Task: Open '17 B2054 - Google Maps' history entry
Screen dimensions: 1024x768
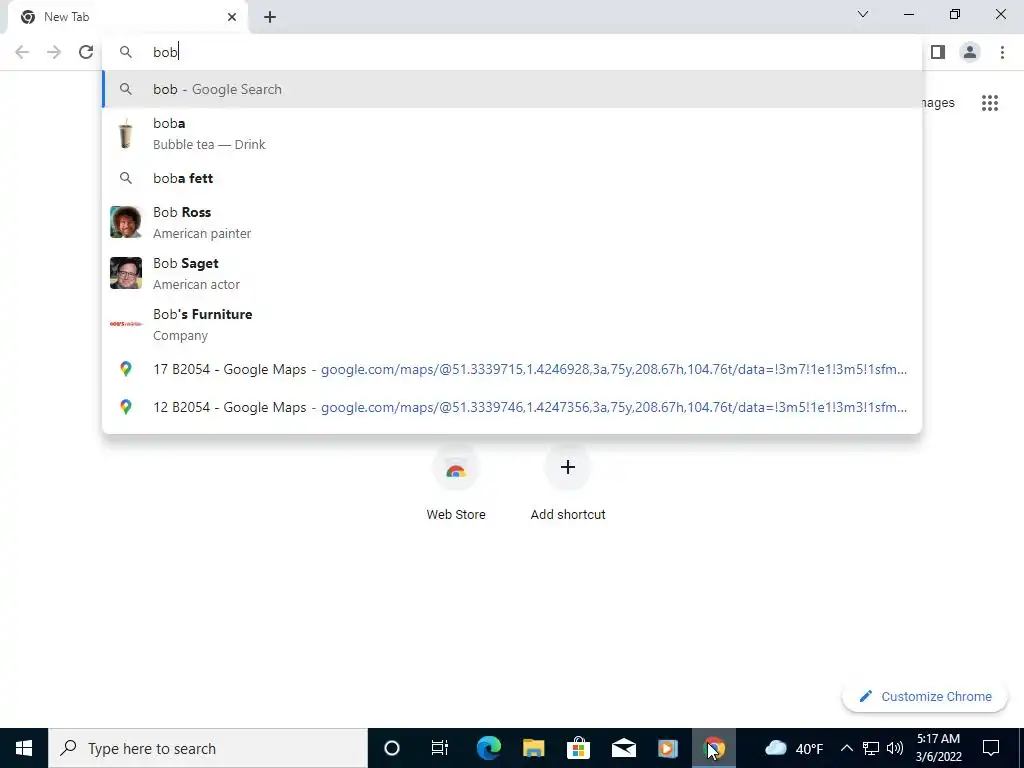Action: (x=512, y=369)
